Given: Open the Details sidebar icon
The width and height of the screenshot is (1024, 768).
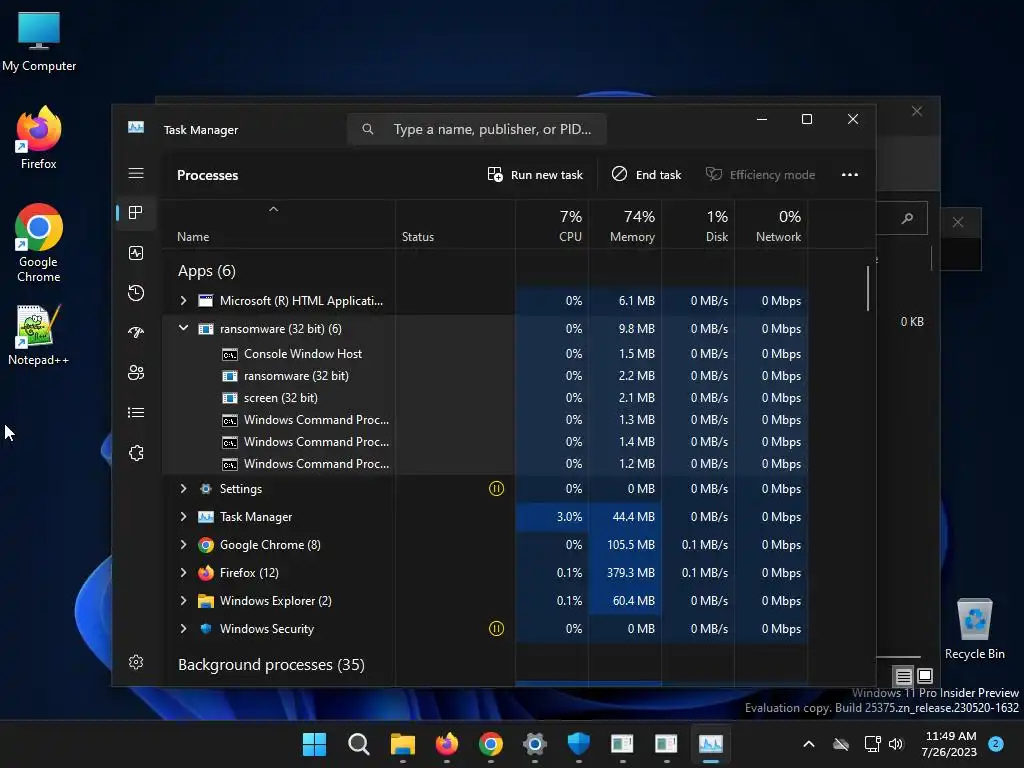Looking at the screenshot, I should click(136, 412).
